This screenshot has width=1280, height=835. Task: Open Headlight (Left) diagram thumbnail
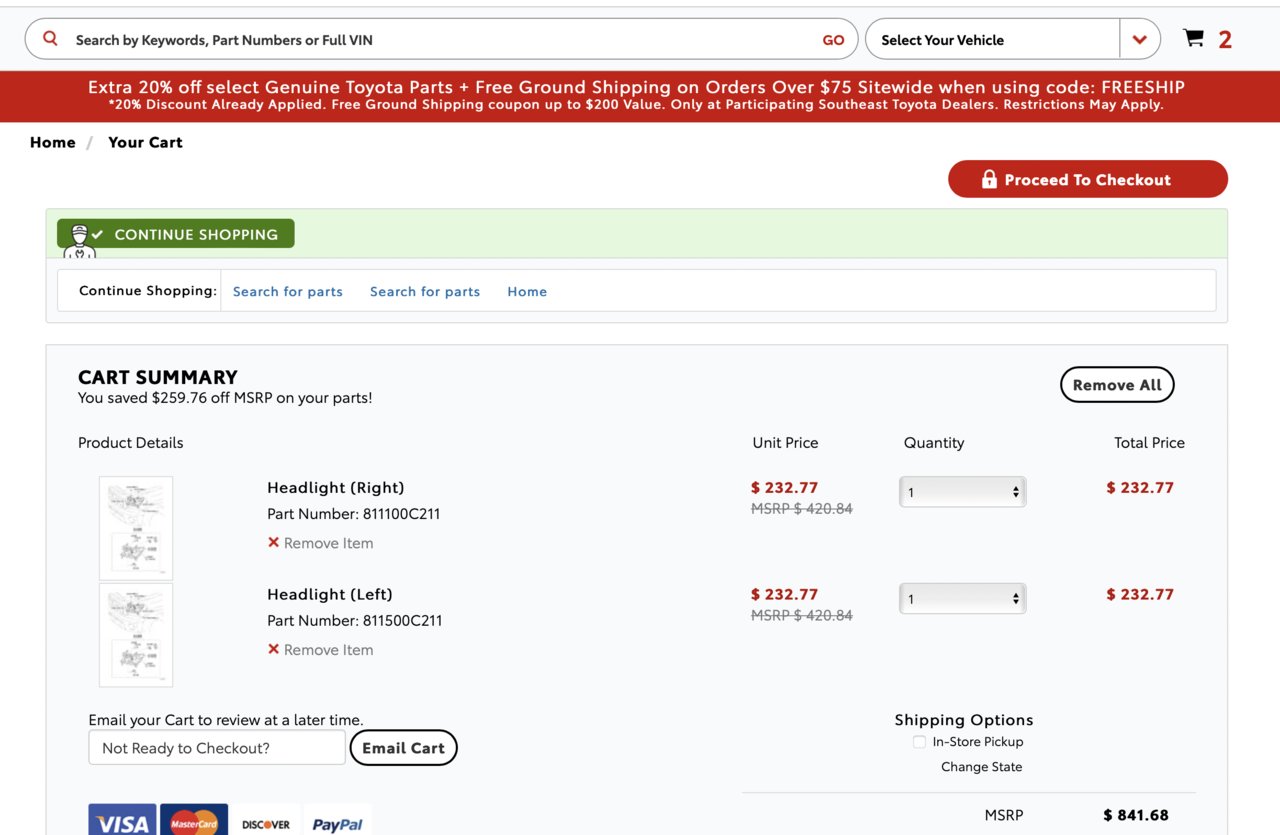136,635
